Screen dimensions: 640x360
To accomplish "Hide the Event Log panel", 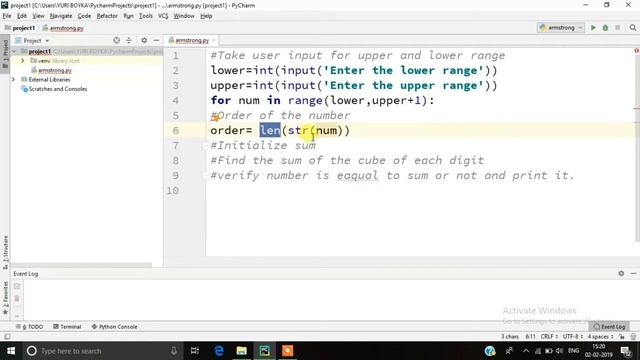I will pyautogui.click(x=633, y=273).
